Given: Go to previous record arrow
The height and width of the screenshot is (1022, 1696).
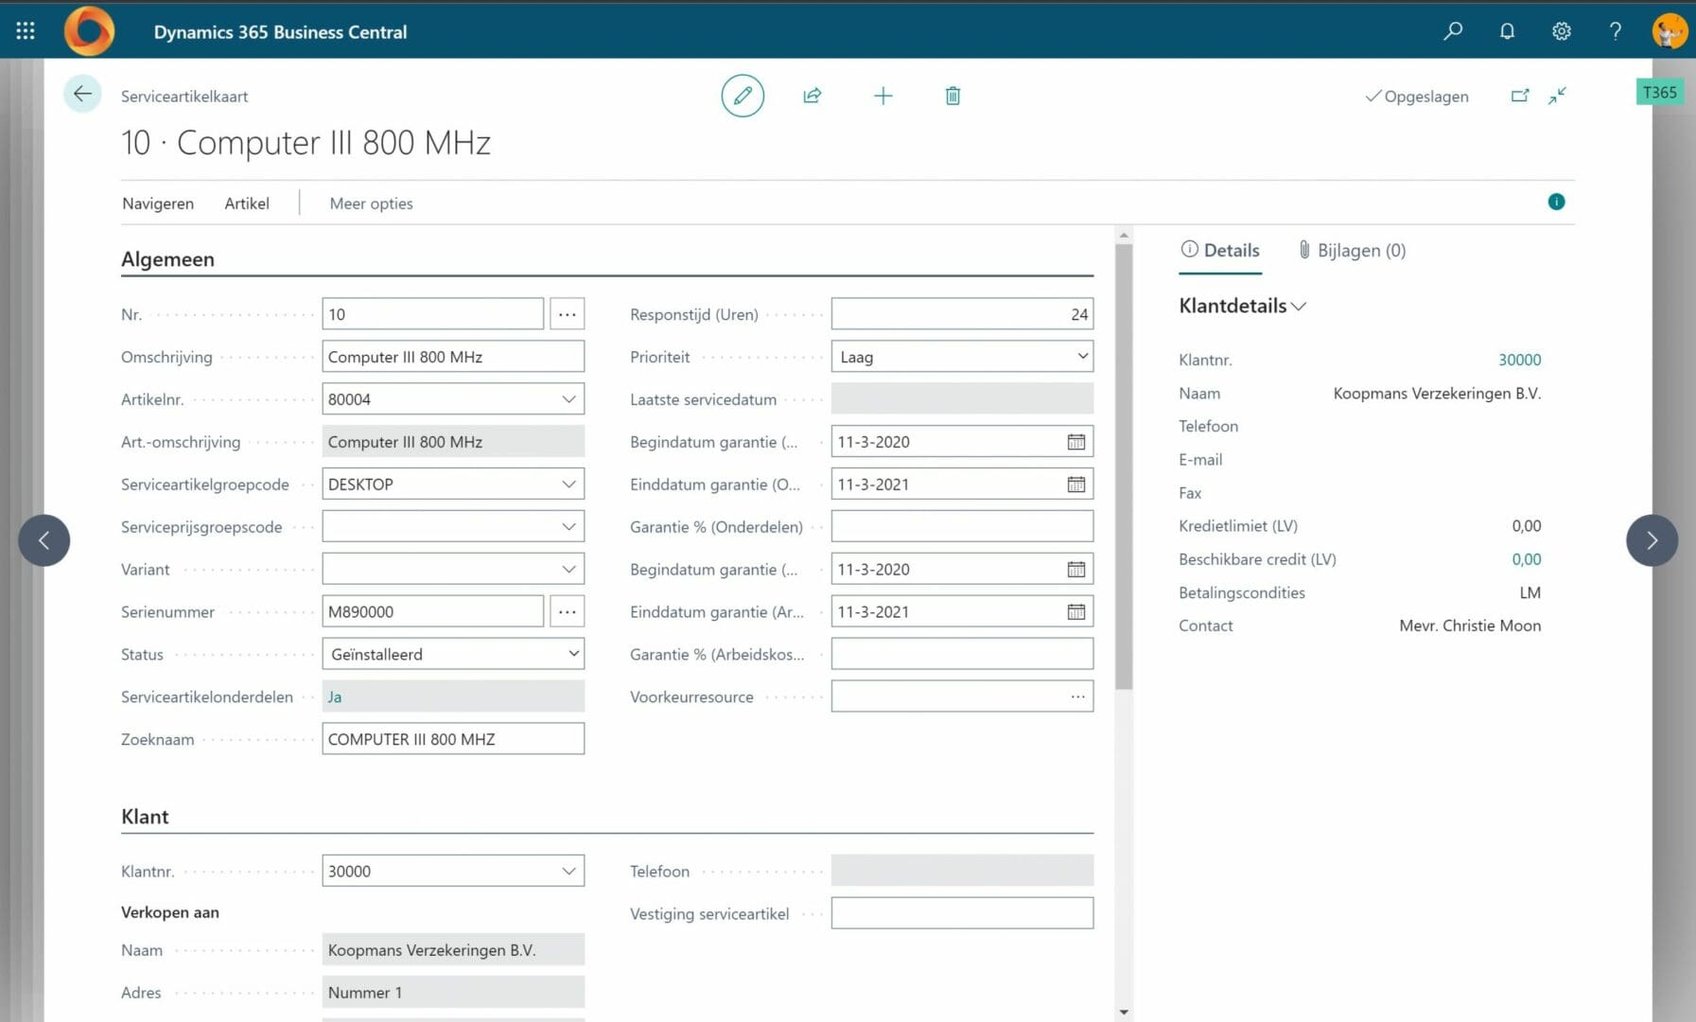Looking at the screenshot, I should click(44, 540).
